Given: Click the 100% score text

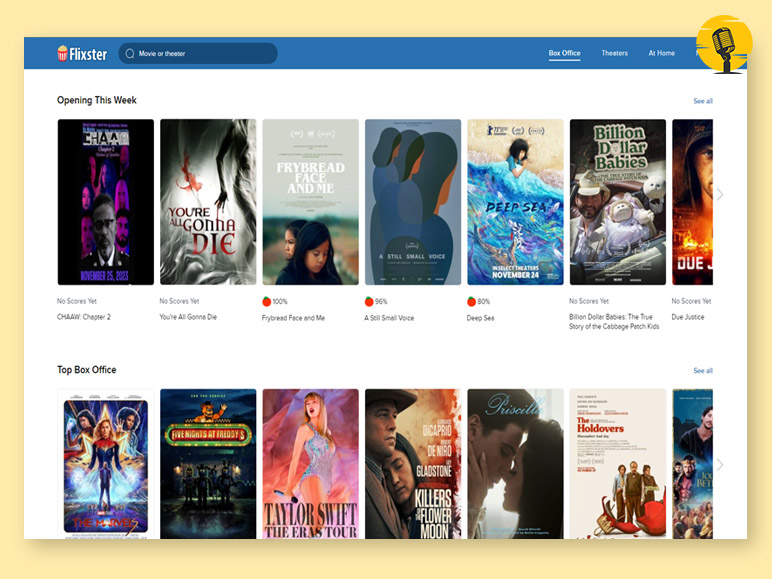Looking at the screenshot, I should coord(280,301).
